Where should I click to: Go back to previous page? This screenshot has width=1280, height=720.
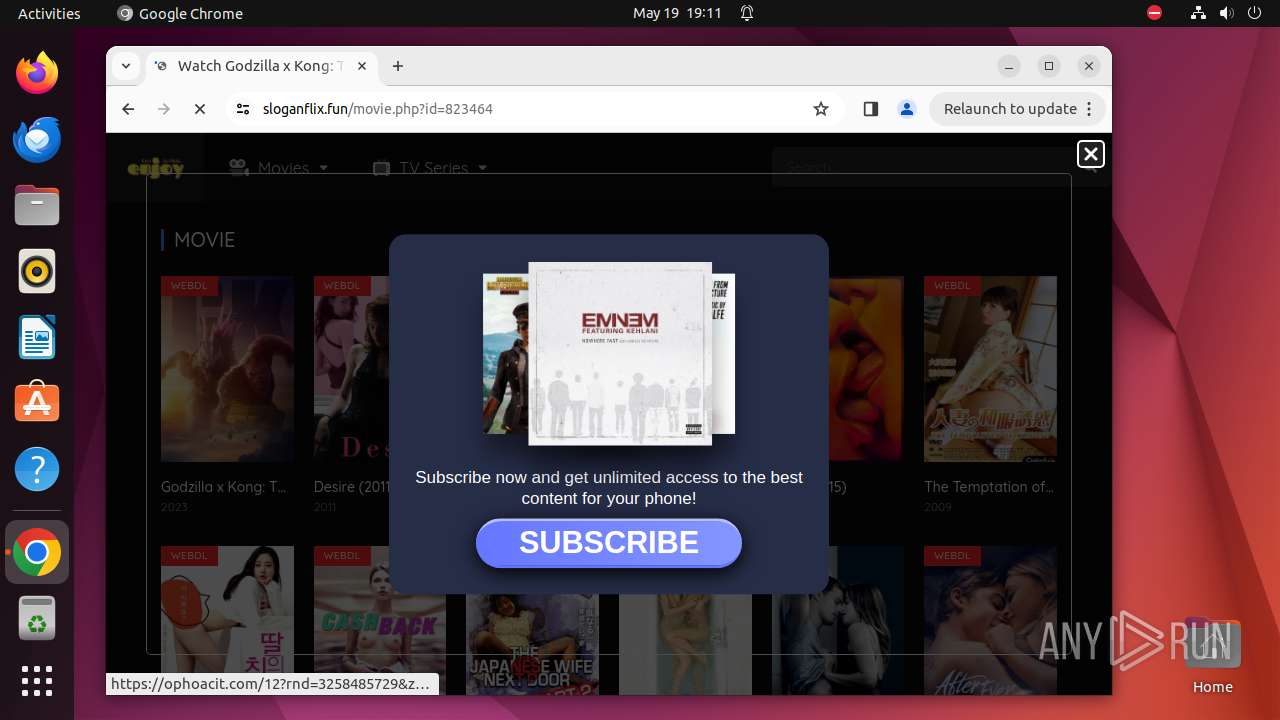[128, 109]
